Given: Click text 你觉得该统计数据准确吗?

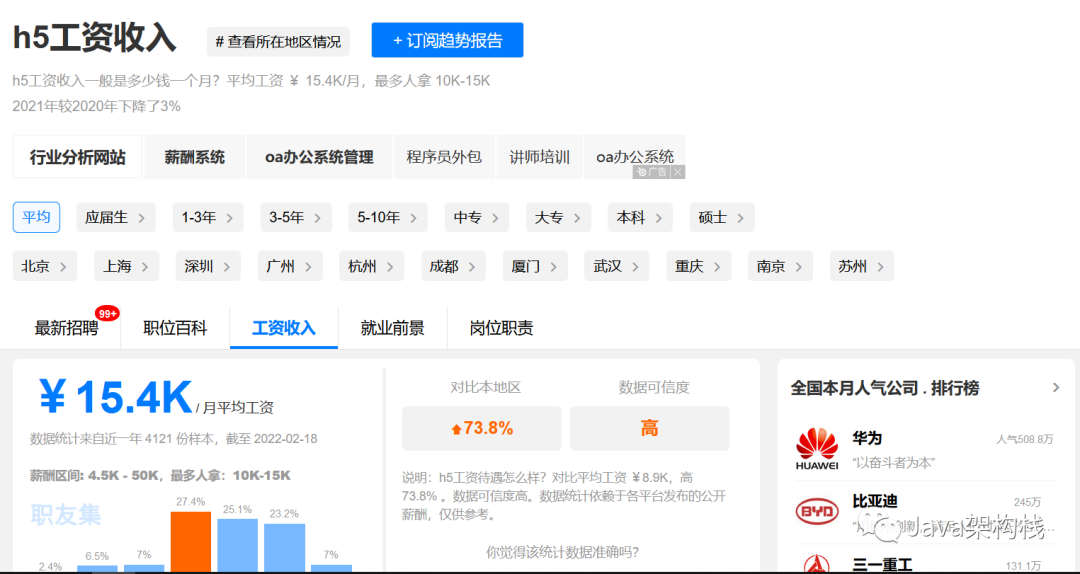Looking at the screenshot, I should tap(563, 552).
